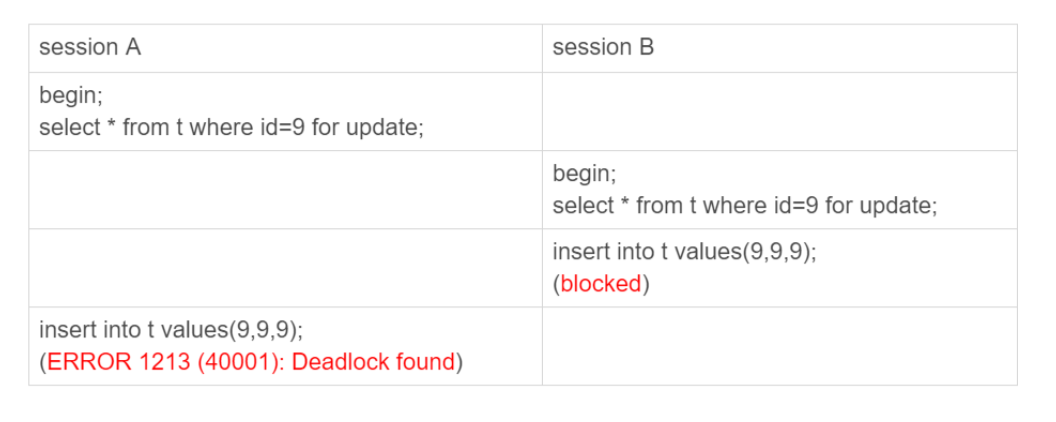The image size is (1056, 422).
Task: Click 'values(9,9,9)' in session A column
Action: [231, 330]
